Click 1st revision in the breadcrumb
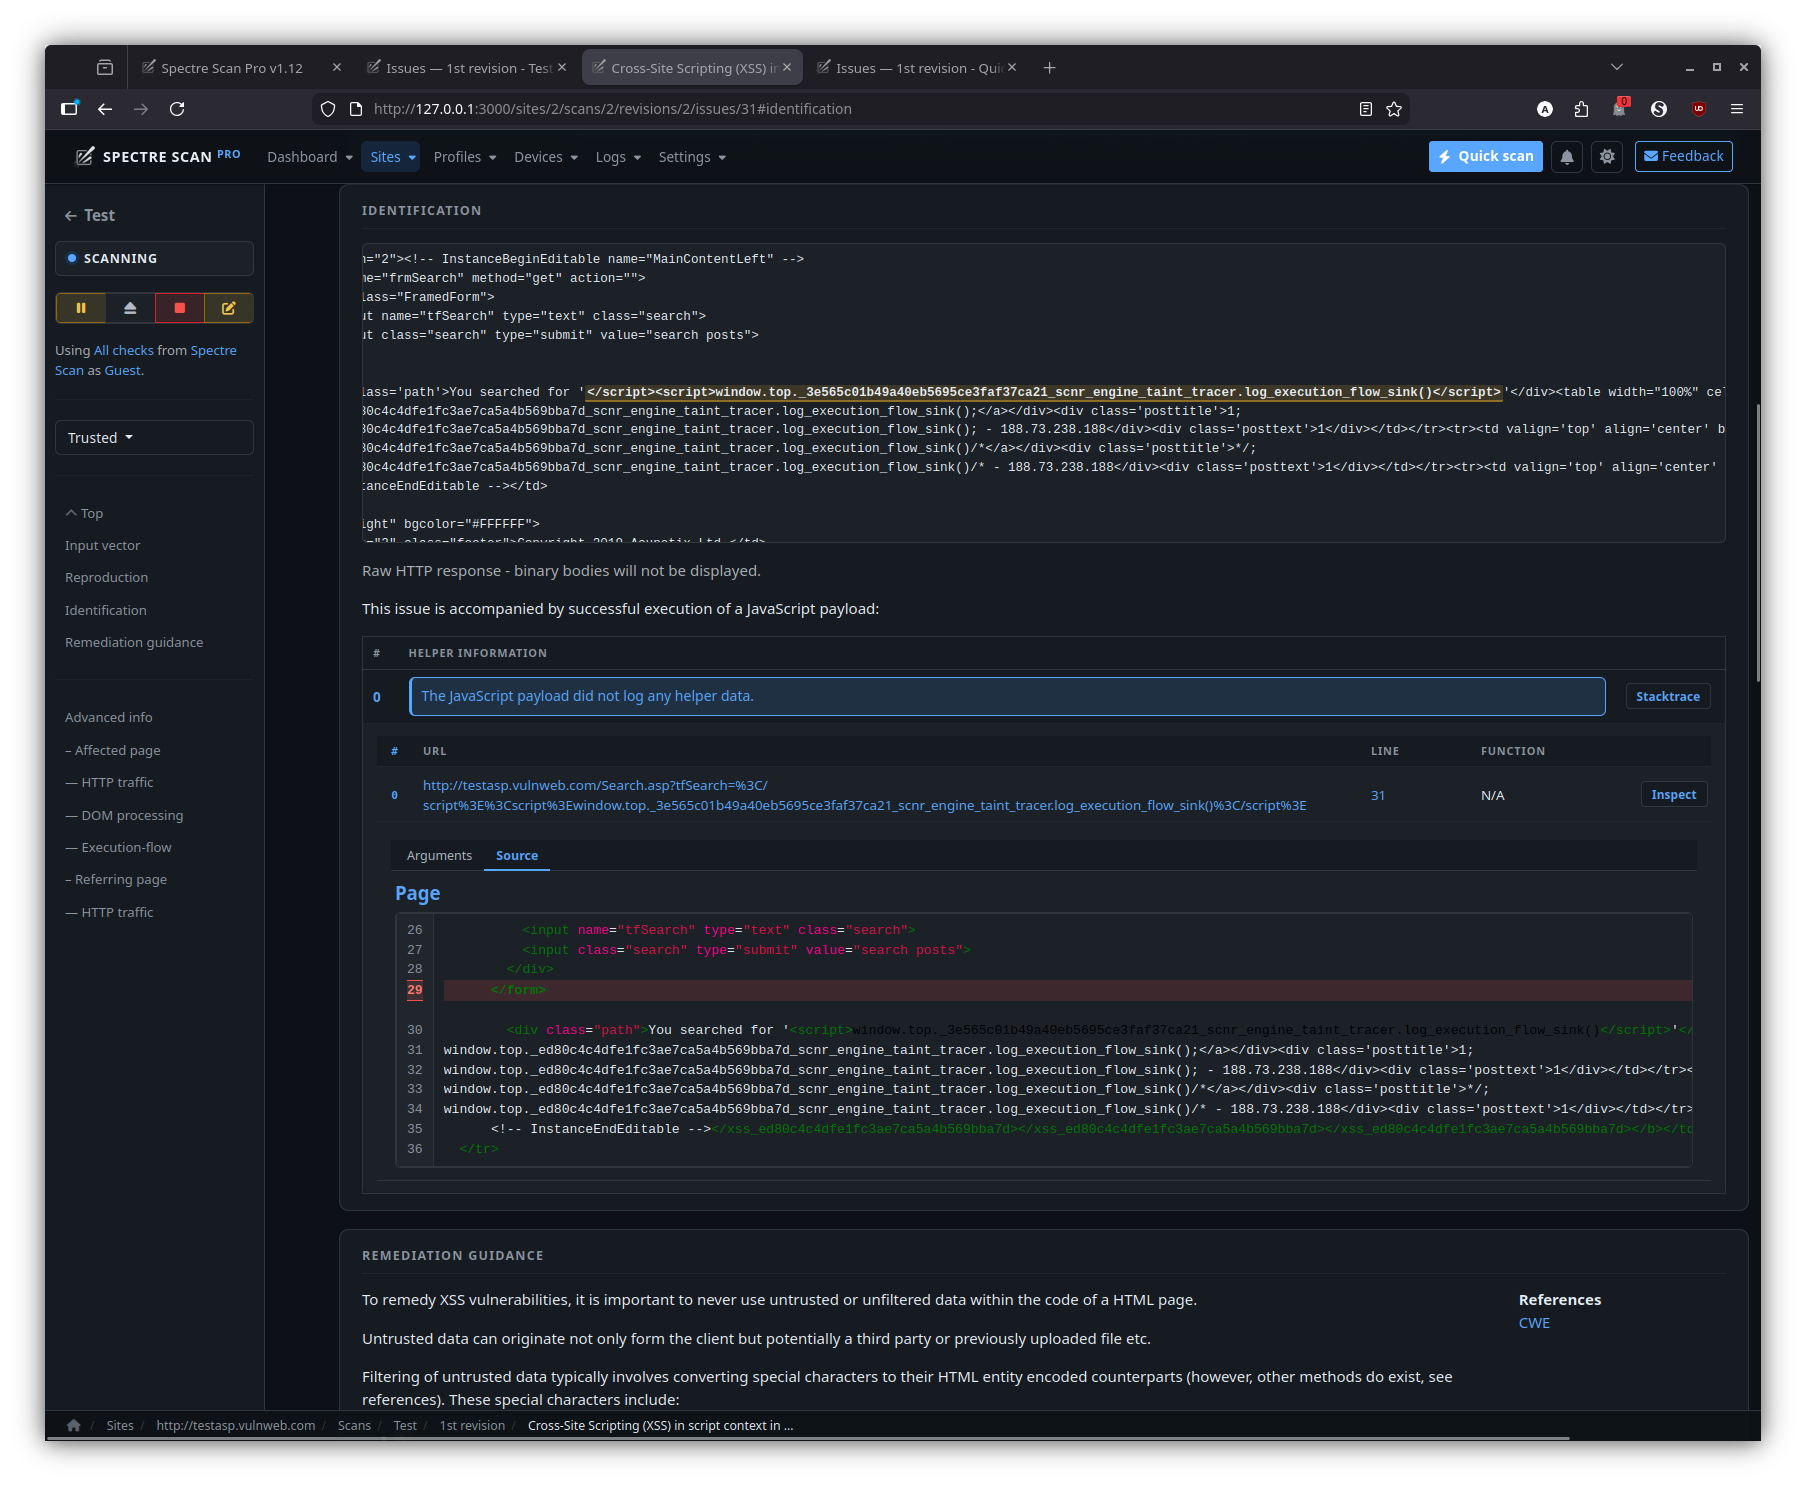Screen dimensions: 1806x1486 coord(472,1425)
